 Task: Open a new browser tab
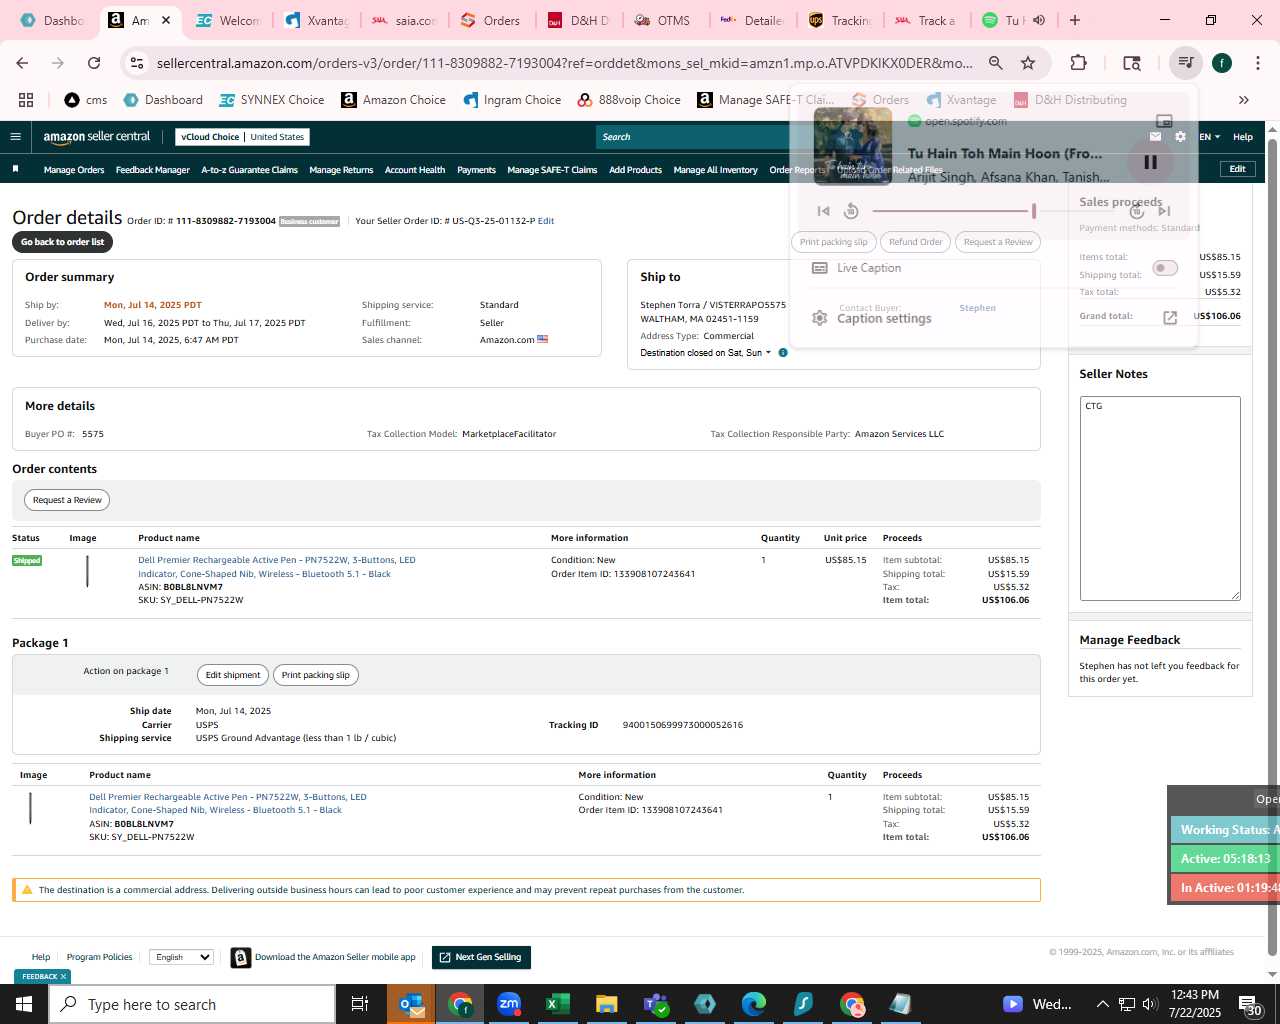(1075, 20)
